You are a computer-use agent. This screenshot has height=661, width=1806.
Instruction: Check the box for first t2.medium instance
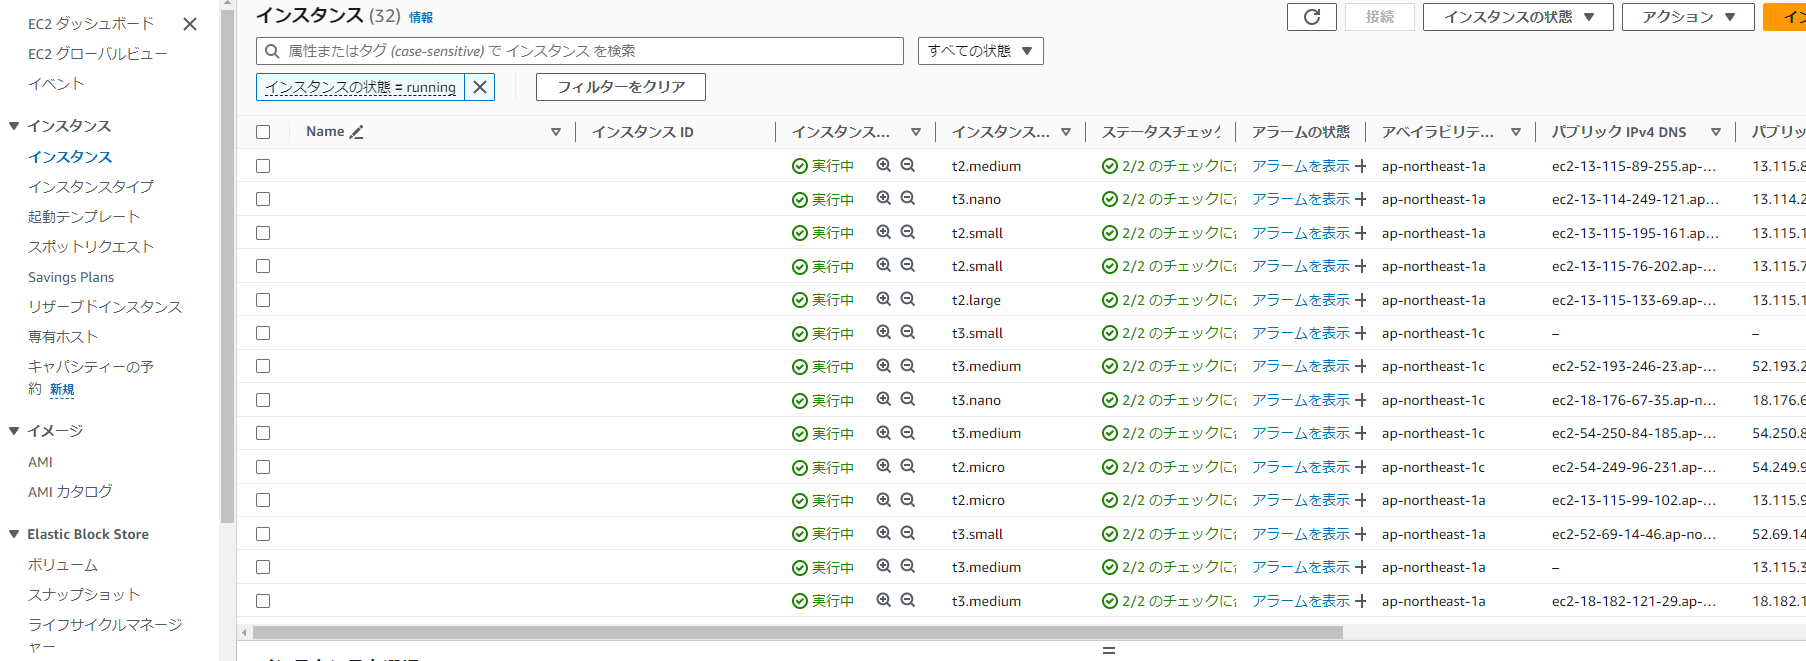(x=263, y=166)
